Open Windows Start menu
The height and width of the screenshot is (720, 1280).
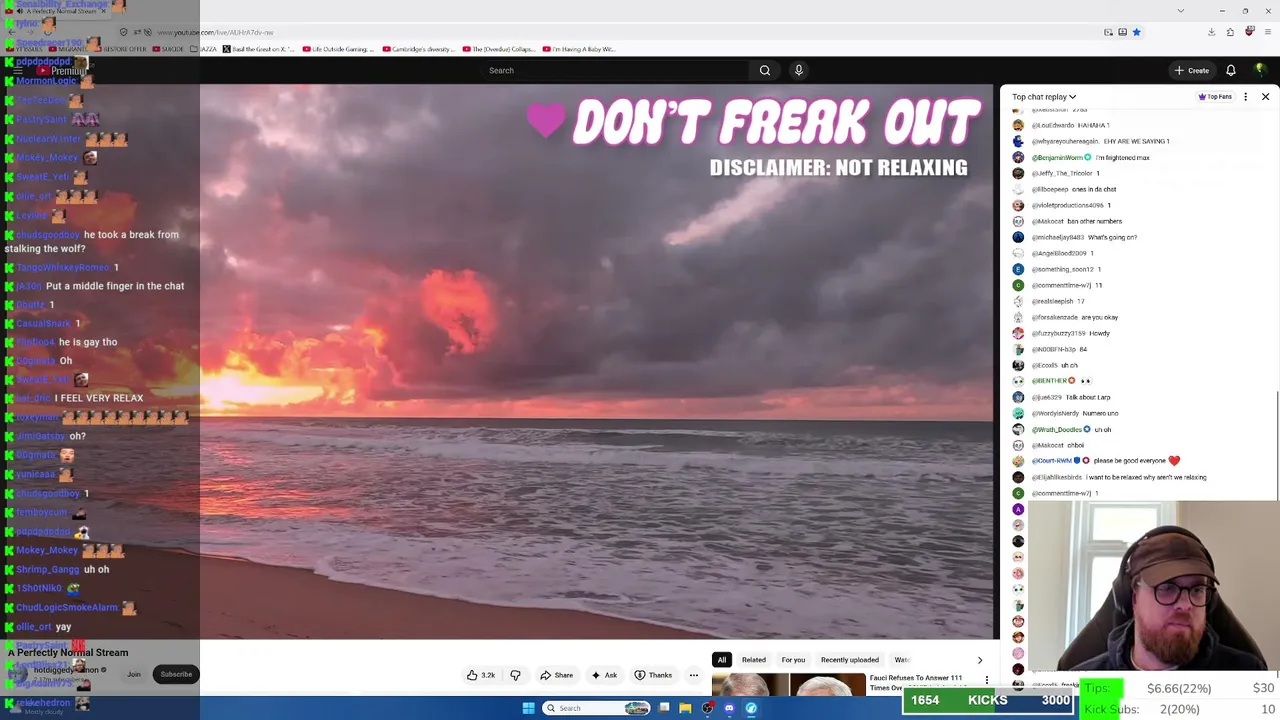click(528, 708)
